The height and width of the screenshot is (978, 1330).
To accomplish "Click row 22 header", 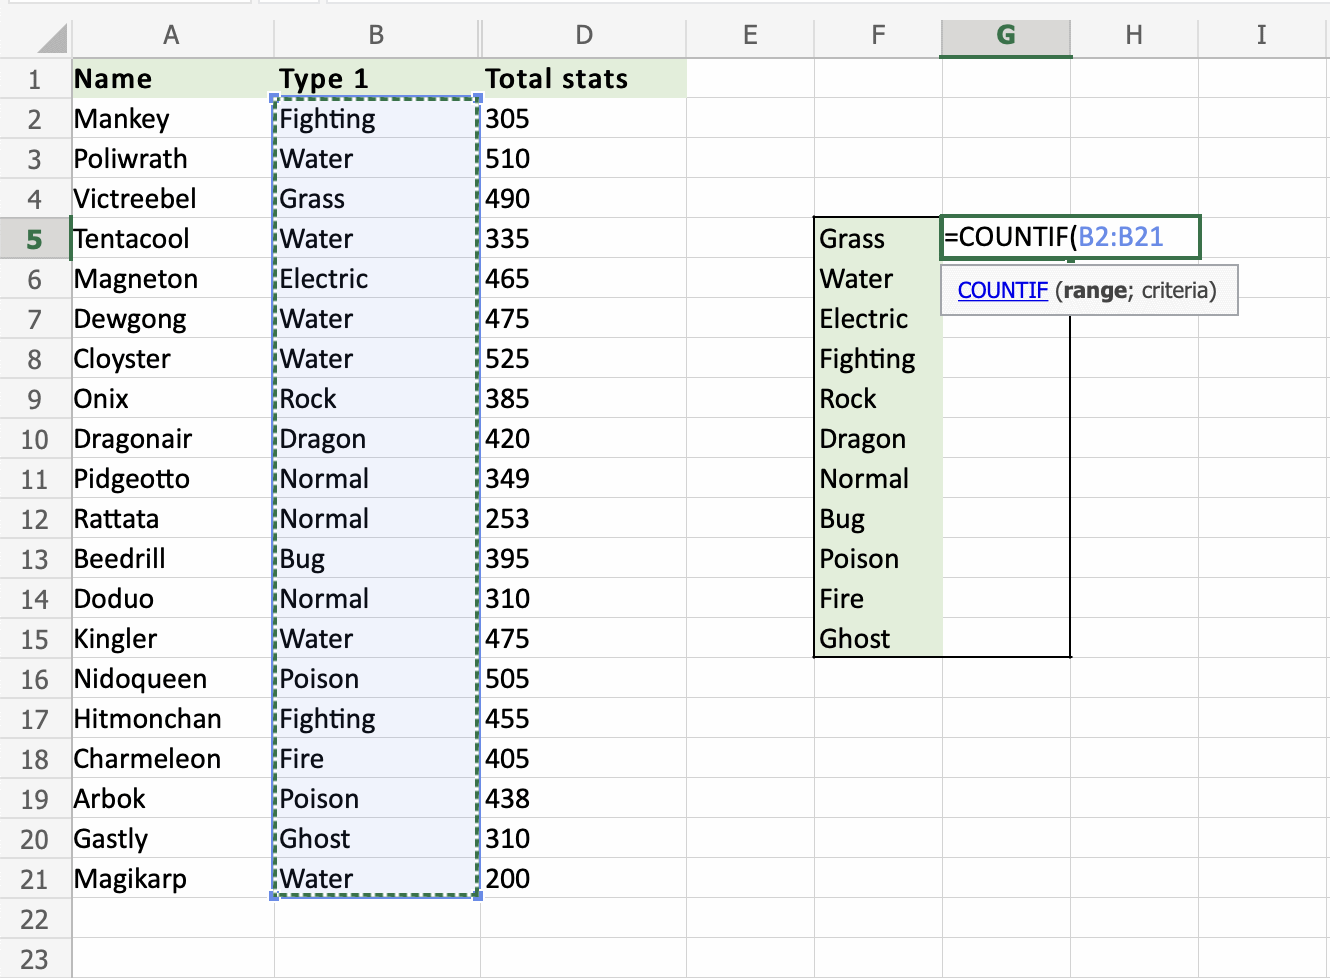I will coord(35,919).
